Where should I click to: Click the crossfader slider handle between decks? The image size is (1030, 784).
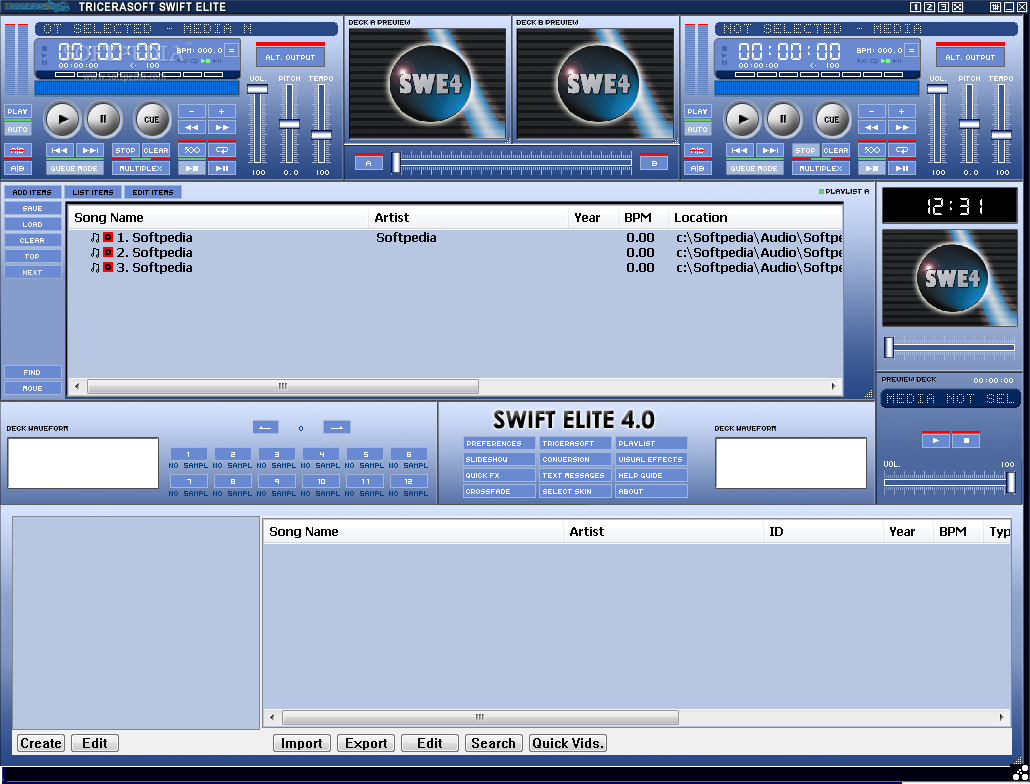pyautogui.click(x=396, y=162)
